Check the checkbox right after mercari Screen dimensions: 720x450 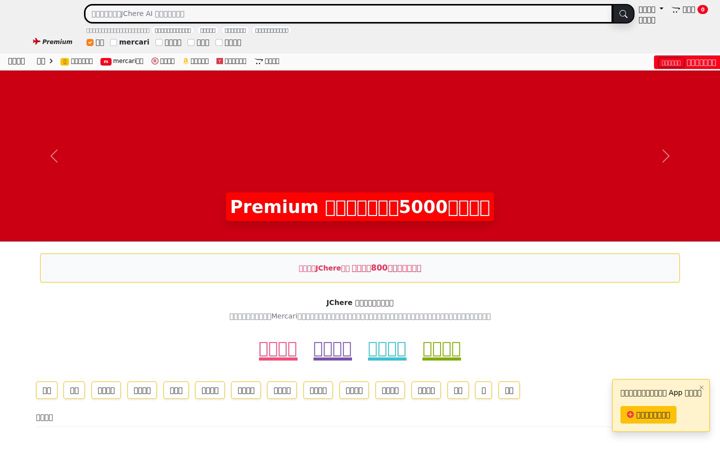(x=159, y=42)
